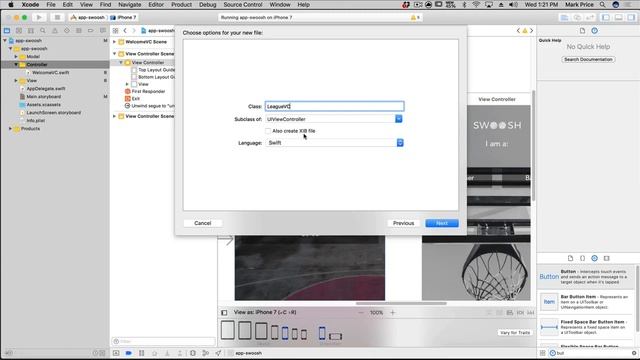Open the Source Control navigator icon

[x=19, y=31]
